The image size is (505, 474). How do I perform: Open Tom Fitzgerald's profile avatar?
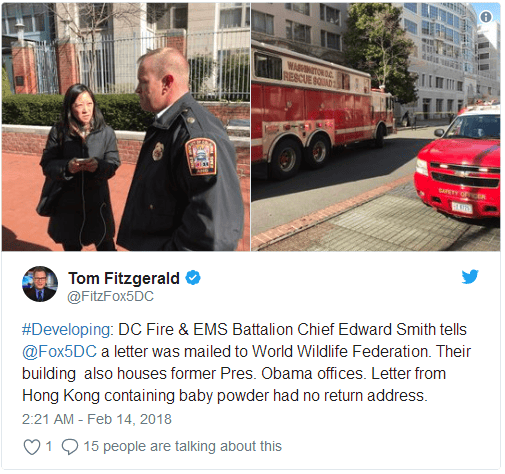tap(40, 284)
